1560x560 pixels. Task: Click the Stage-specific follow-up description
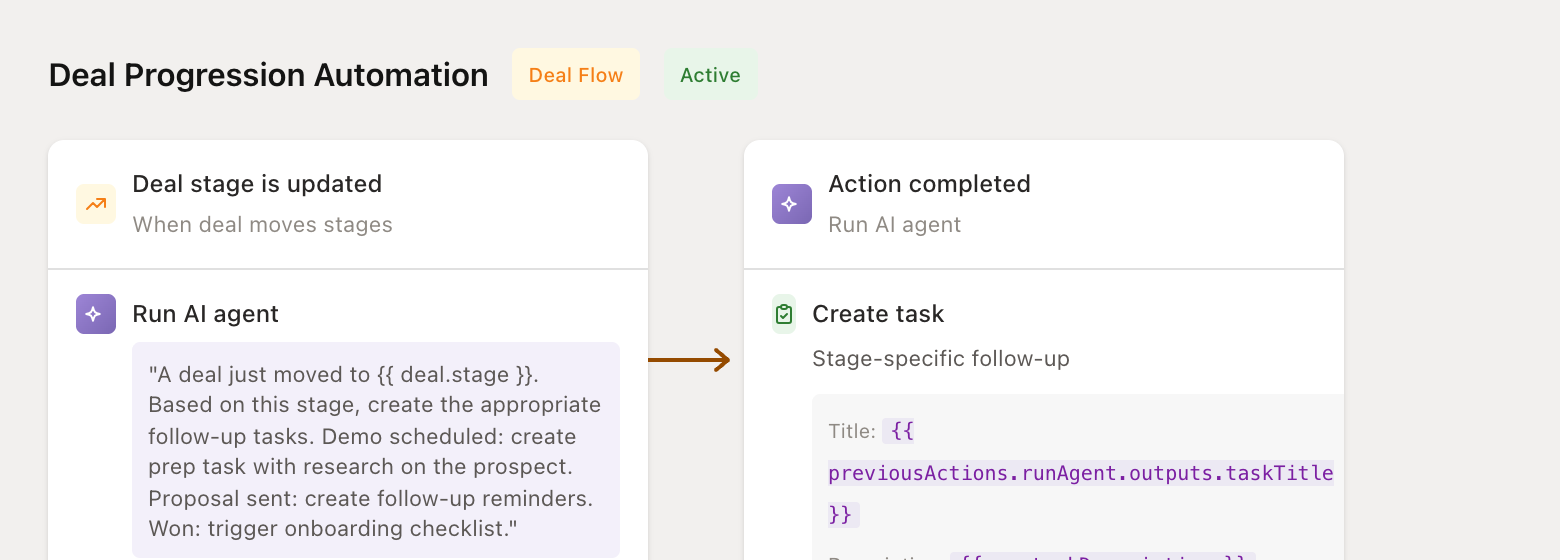(x=941, y=358)
